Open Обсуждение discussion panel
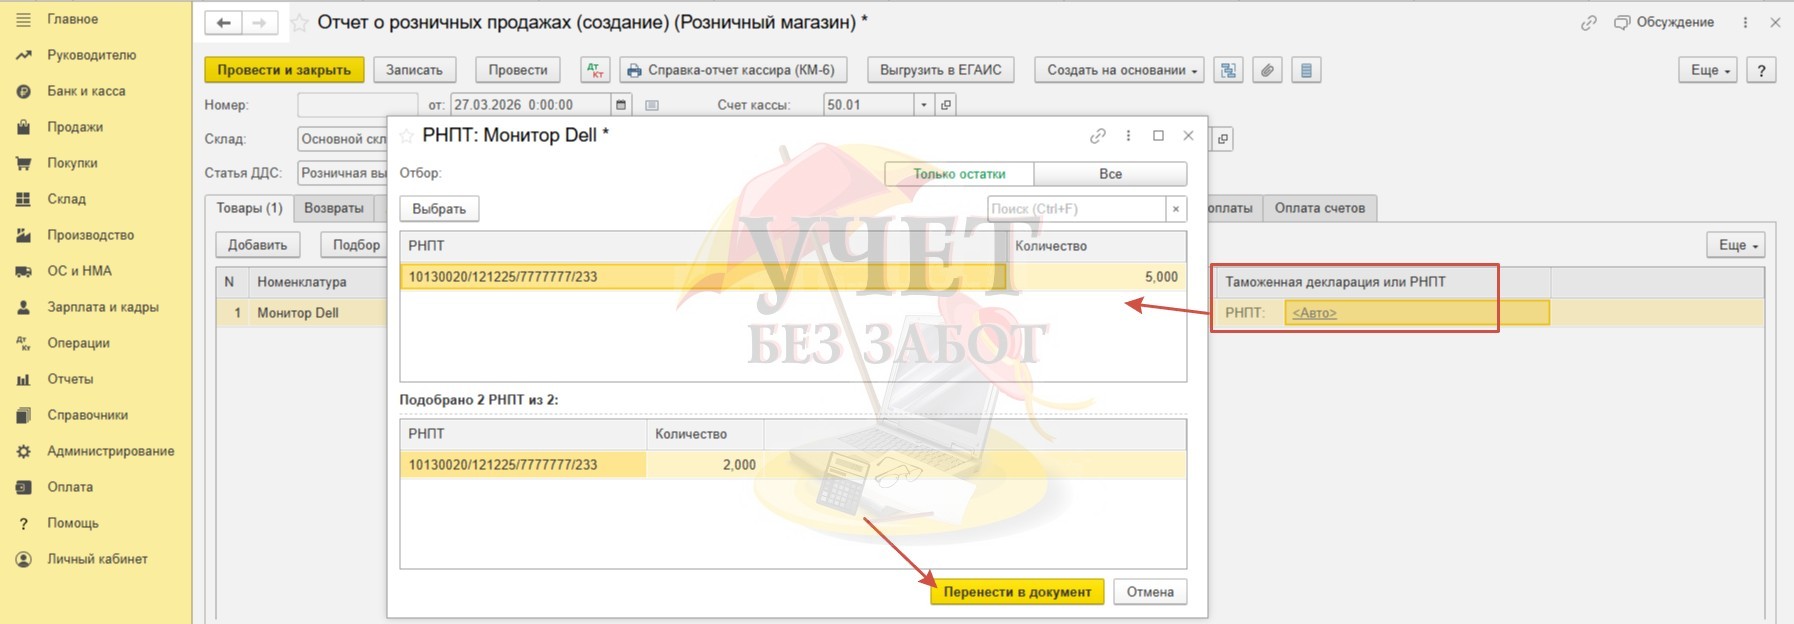Viewport: 1794px width, 624px height. 1664,22
